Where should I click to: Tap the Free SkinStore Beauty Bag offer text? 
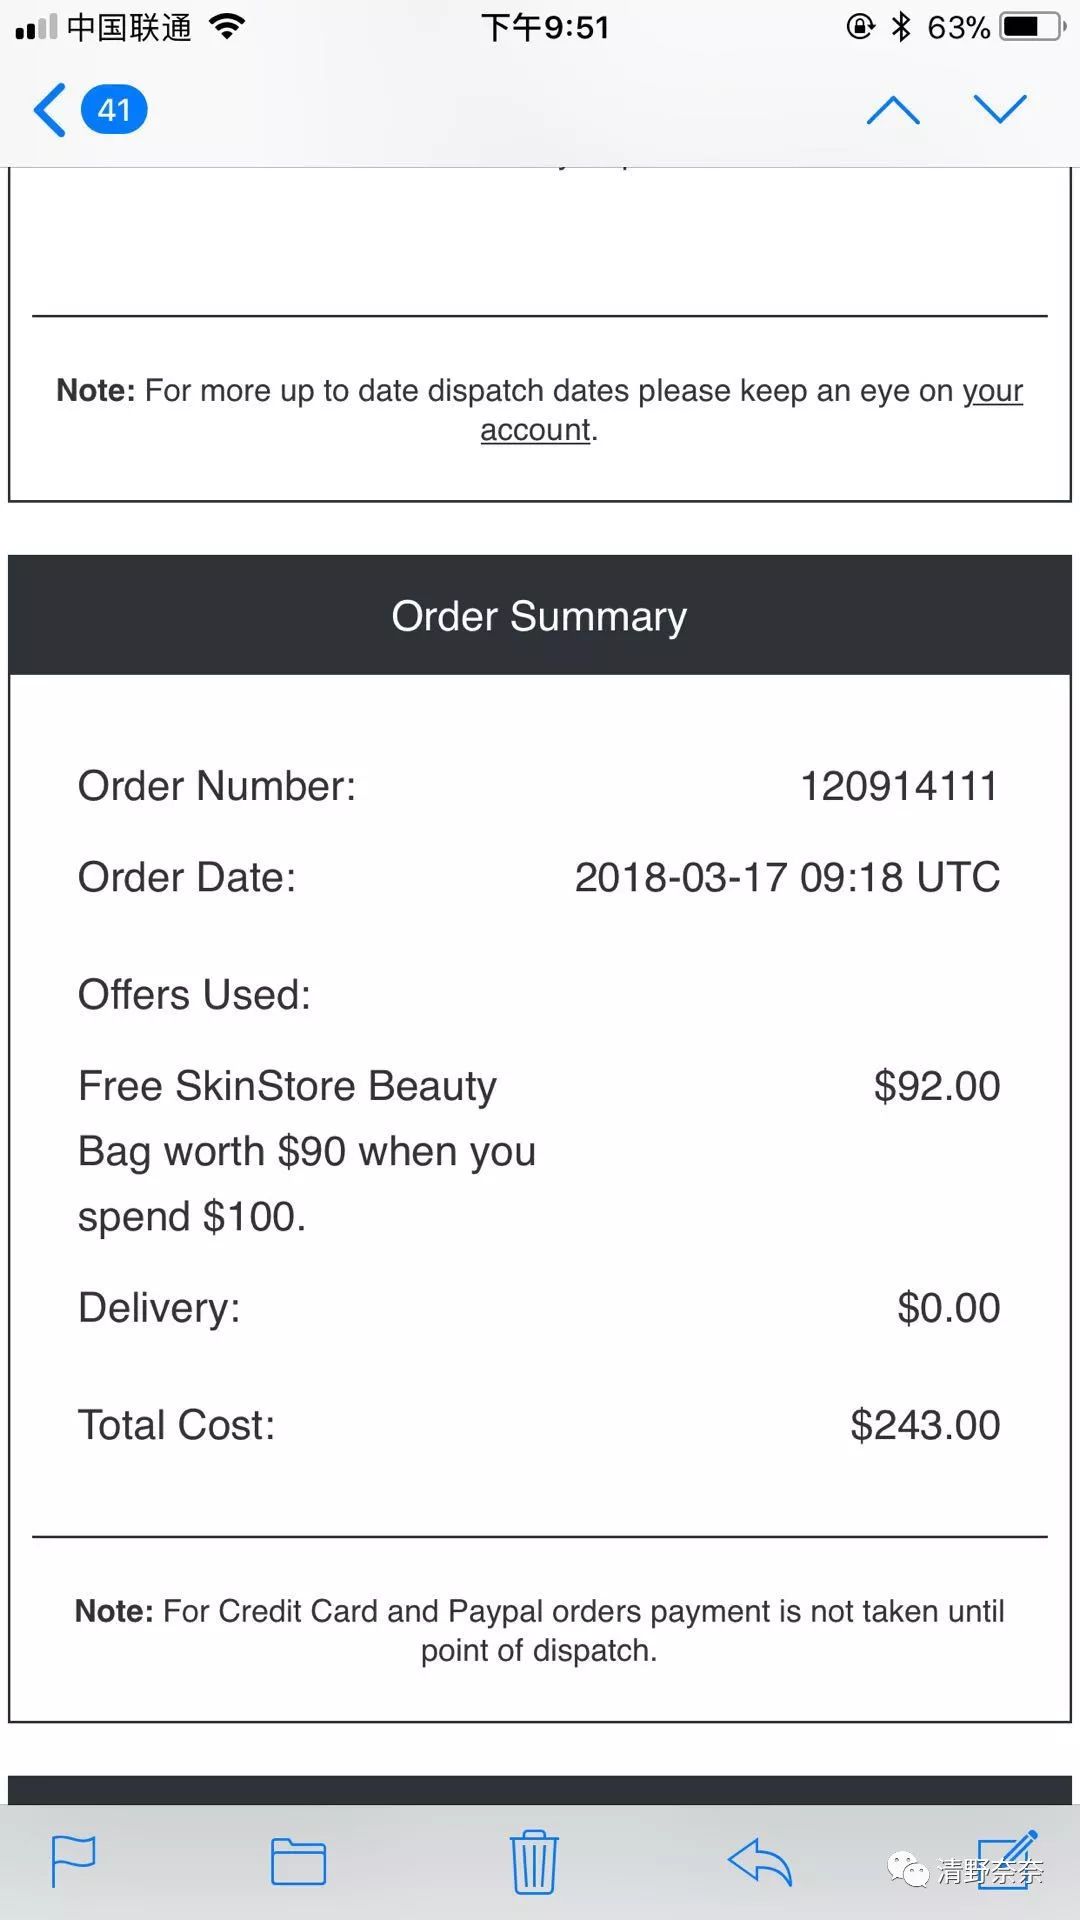click(306, 1151)
